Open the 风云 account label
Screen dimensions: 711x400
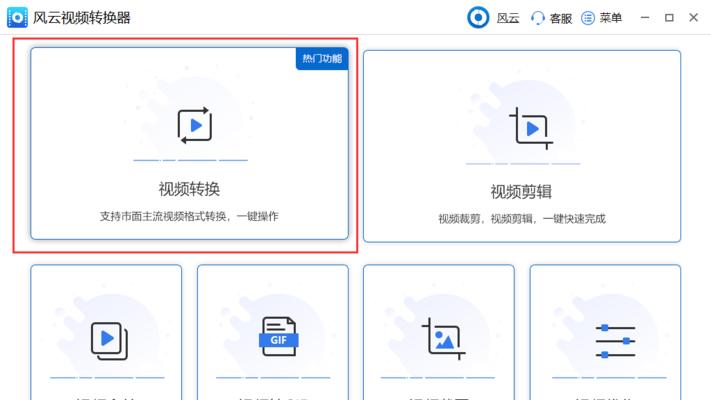(x=508, y=18)
